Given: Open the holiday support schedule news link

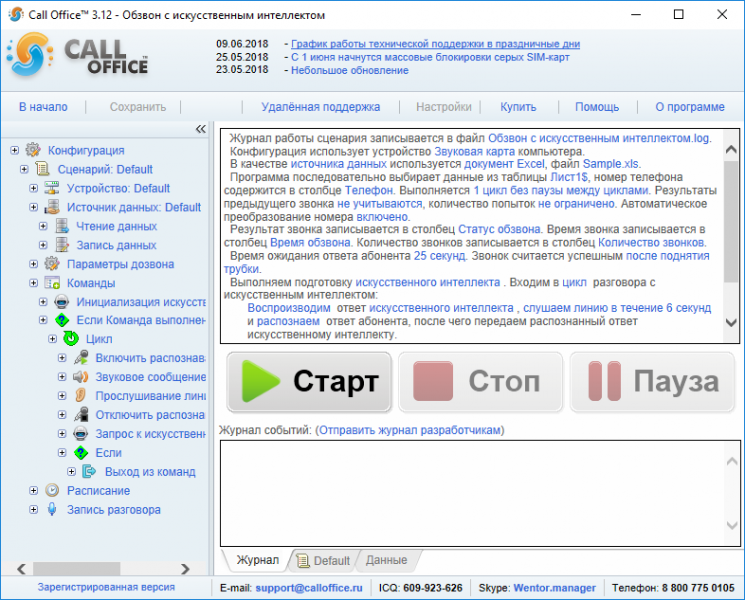Looking at the screenshot, I should pyautogui.click(x=435, y=44).
